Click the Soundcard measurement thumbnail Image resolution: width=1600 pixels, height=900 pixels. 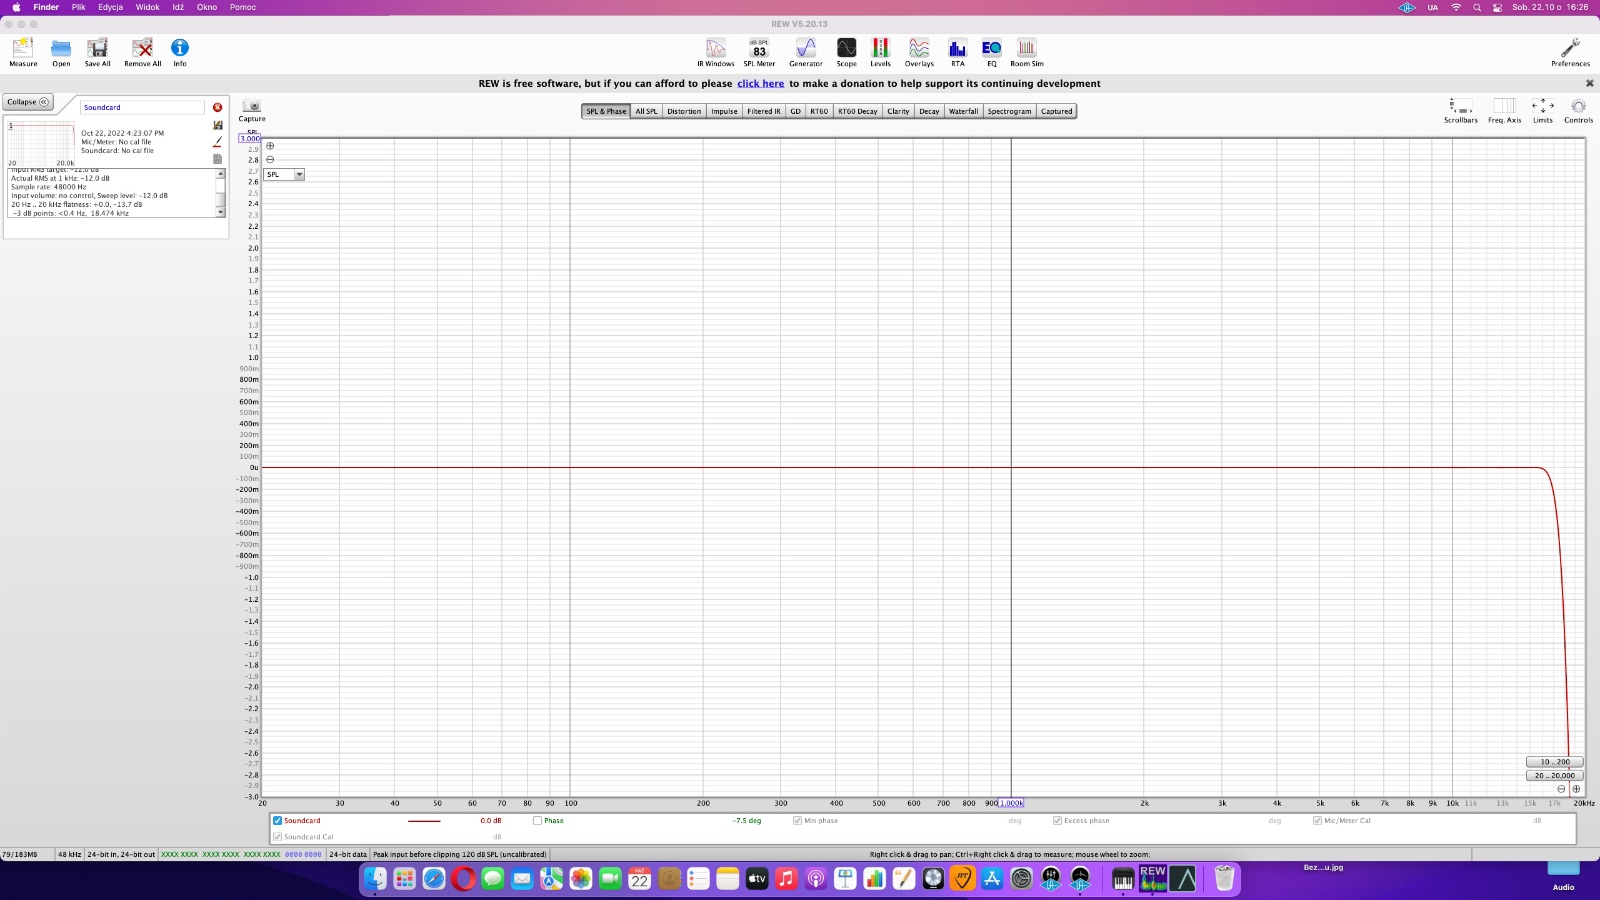tap(41, 144)
